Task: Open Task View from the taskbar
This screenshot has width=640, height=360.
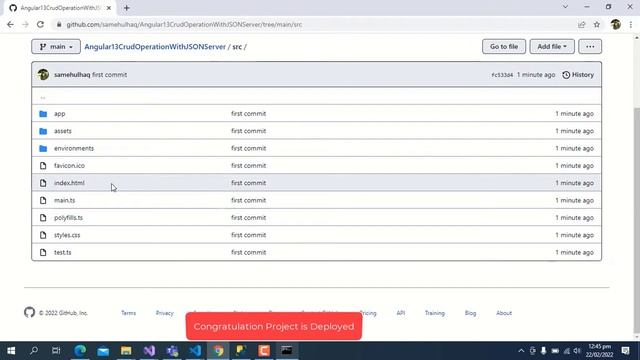Action: (x=56, y=351)
